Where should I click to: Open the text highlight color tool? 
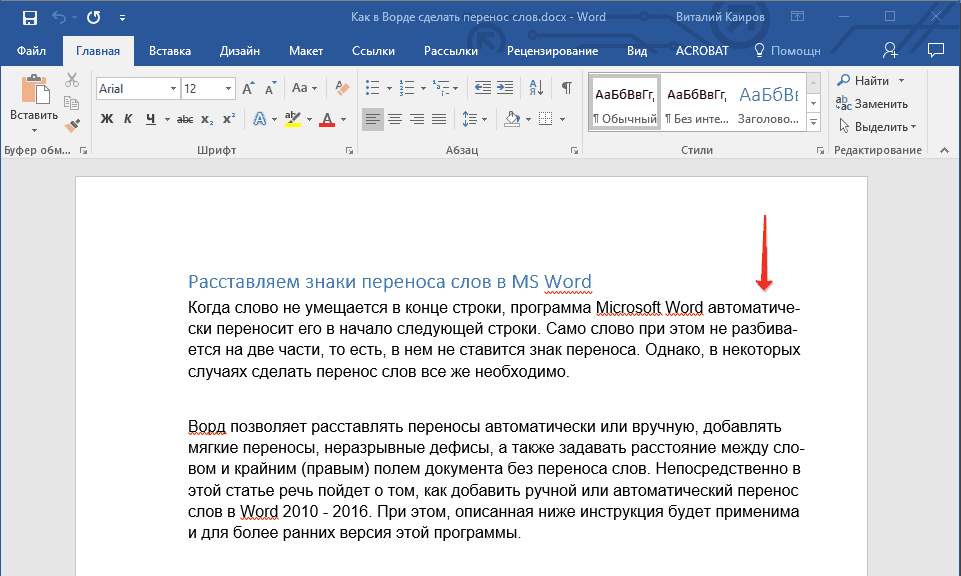(291, 117)
